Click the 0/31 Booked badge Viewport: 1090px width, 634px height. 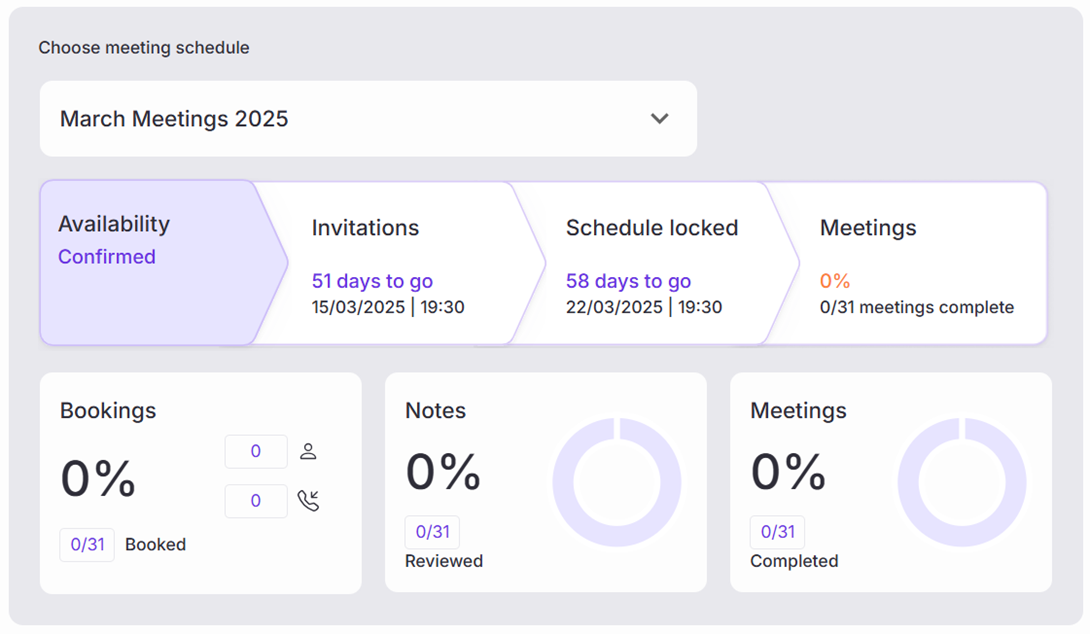click(87, 545)
